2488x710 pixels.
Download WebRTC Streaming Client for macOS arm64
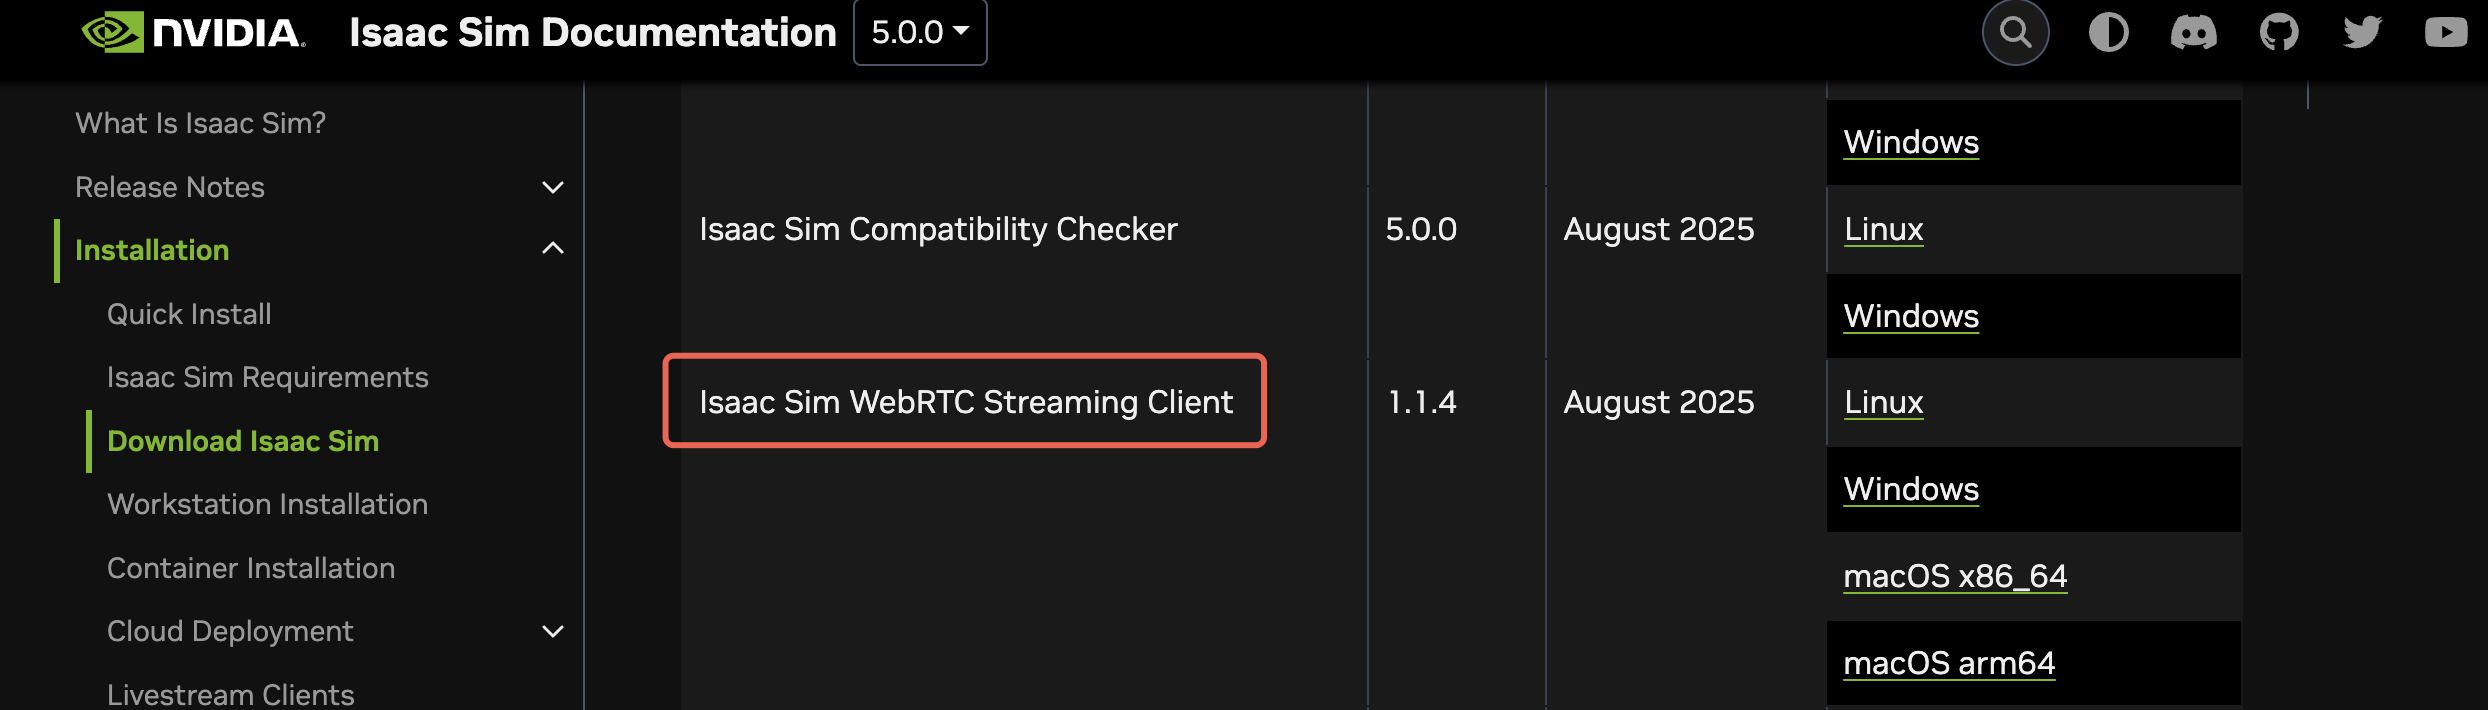pyautogui.click(x=1948, y=663)
